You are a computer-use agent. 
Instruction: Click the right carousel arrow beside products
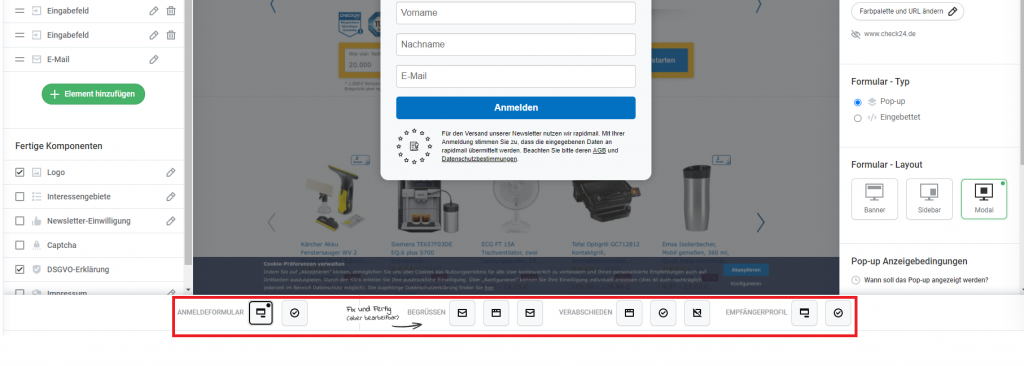pyautogui.click(x=760, y=223)
